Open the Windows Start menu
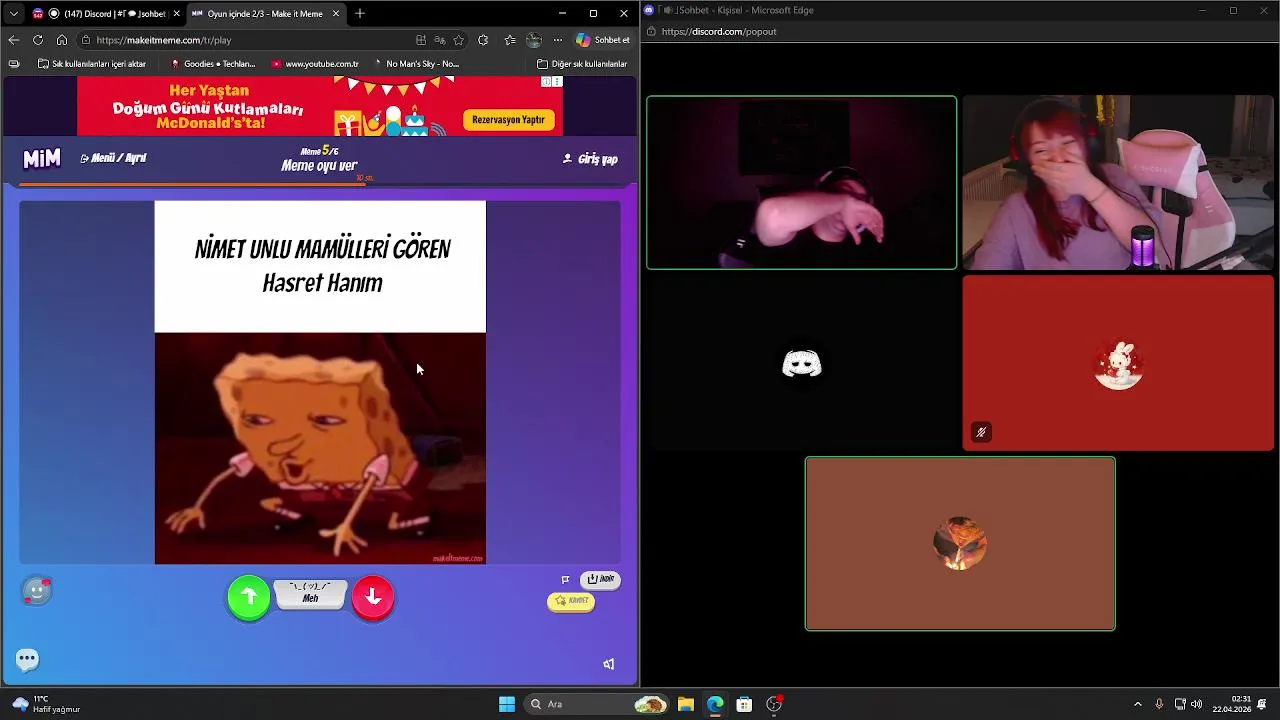Screen dimensions: 1280x720 click(507, 704)
